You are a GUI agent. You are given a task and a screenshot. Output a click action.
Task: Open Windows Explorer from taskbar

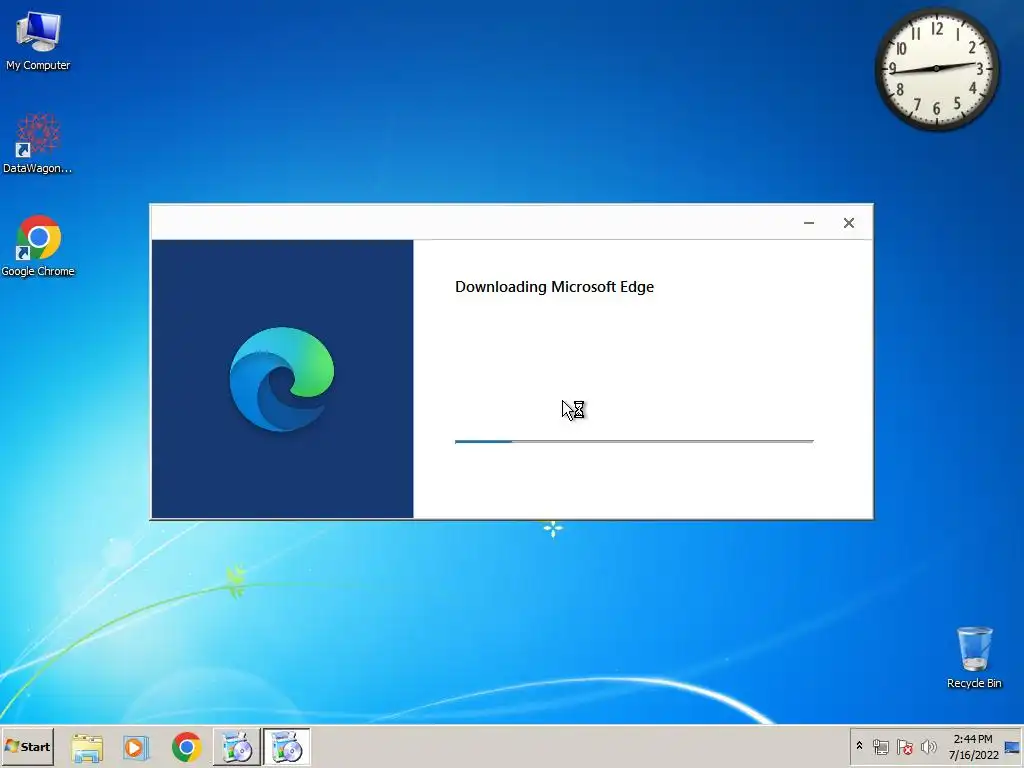87,747
